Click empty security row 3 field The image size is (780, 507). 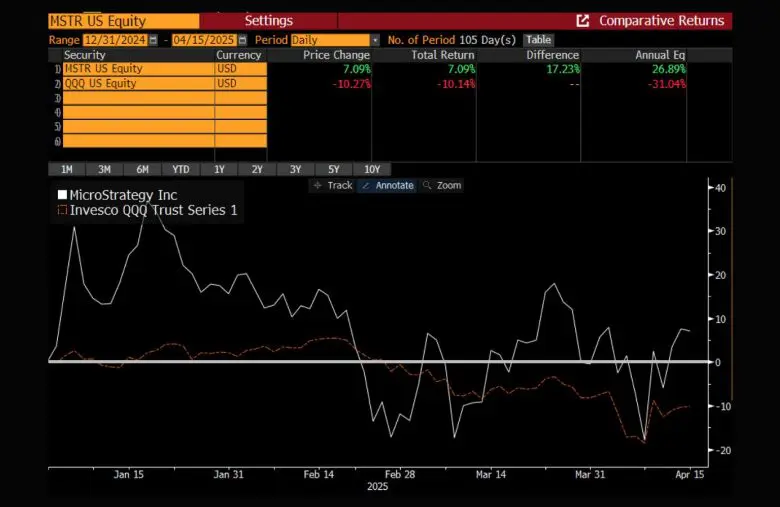pyautogui.click(x=139, y=98)
